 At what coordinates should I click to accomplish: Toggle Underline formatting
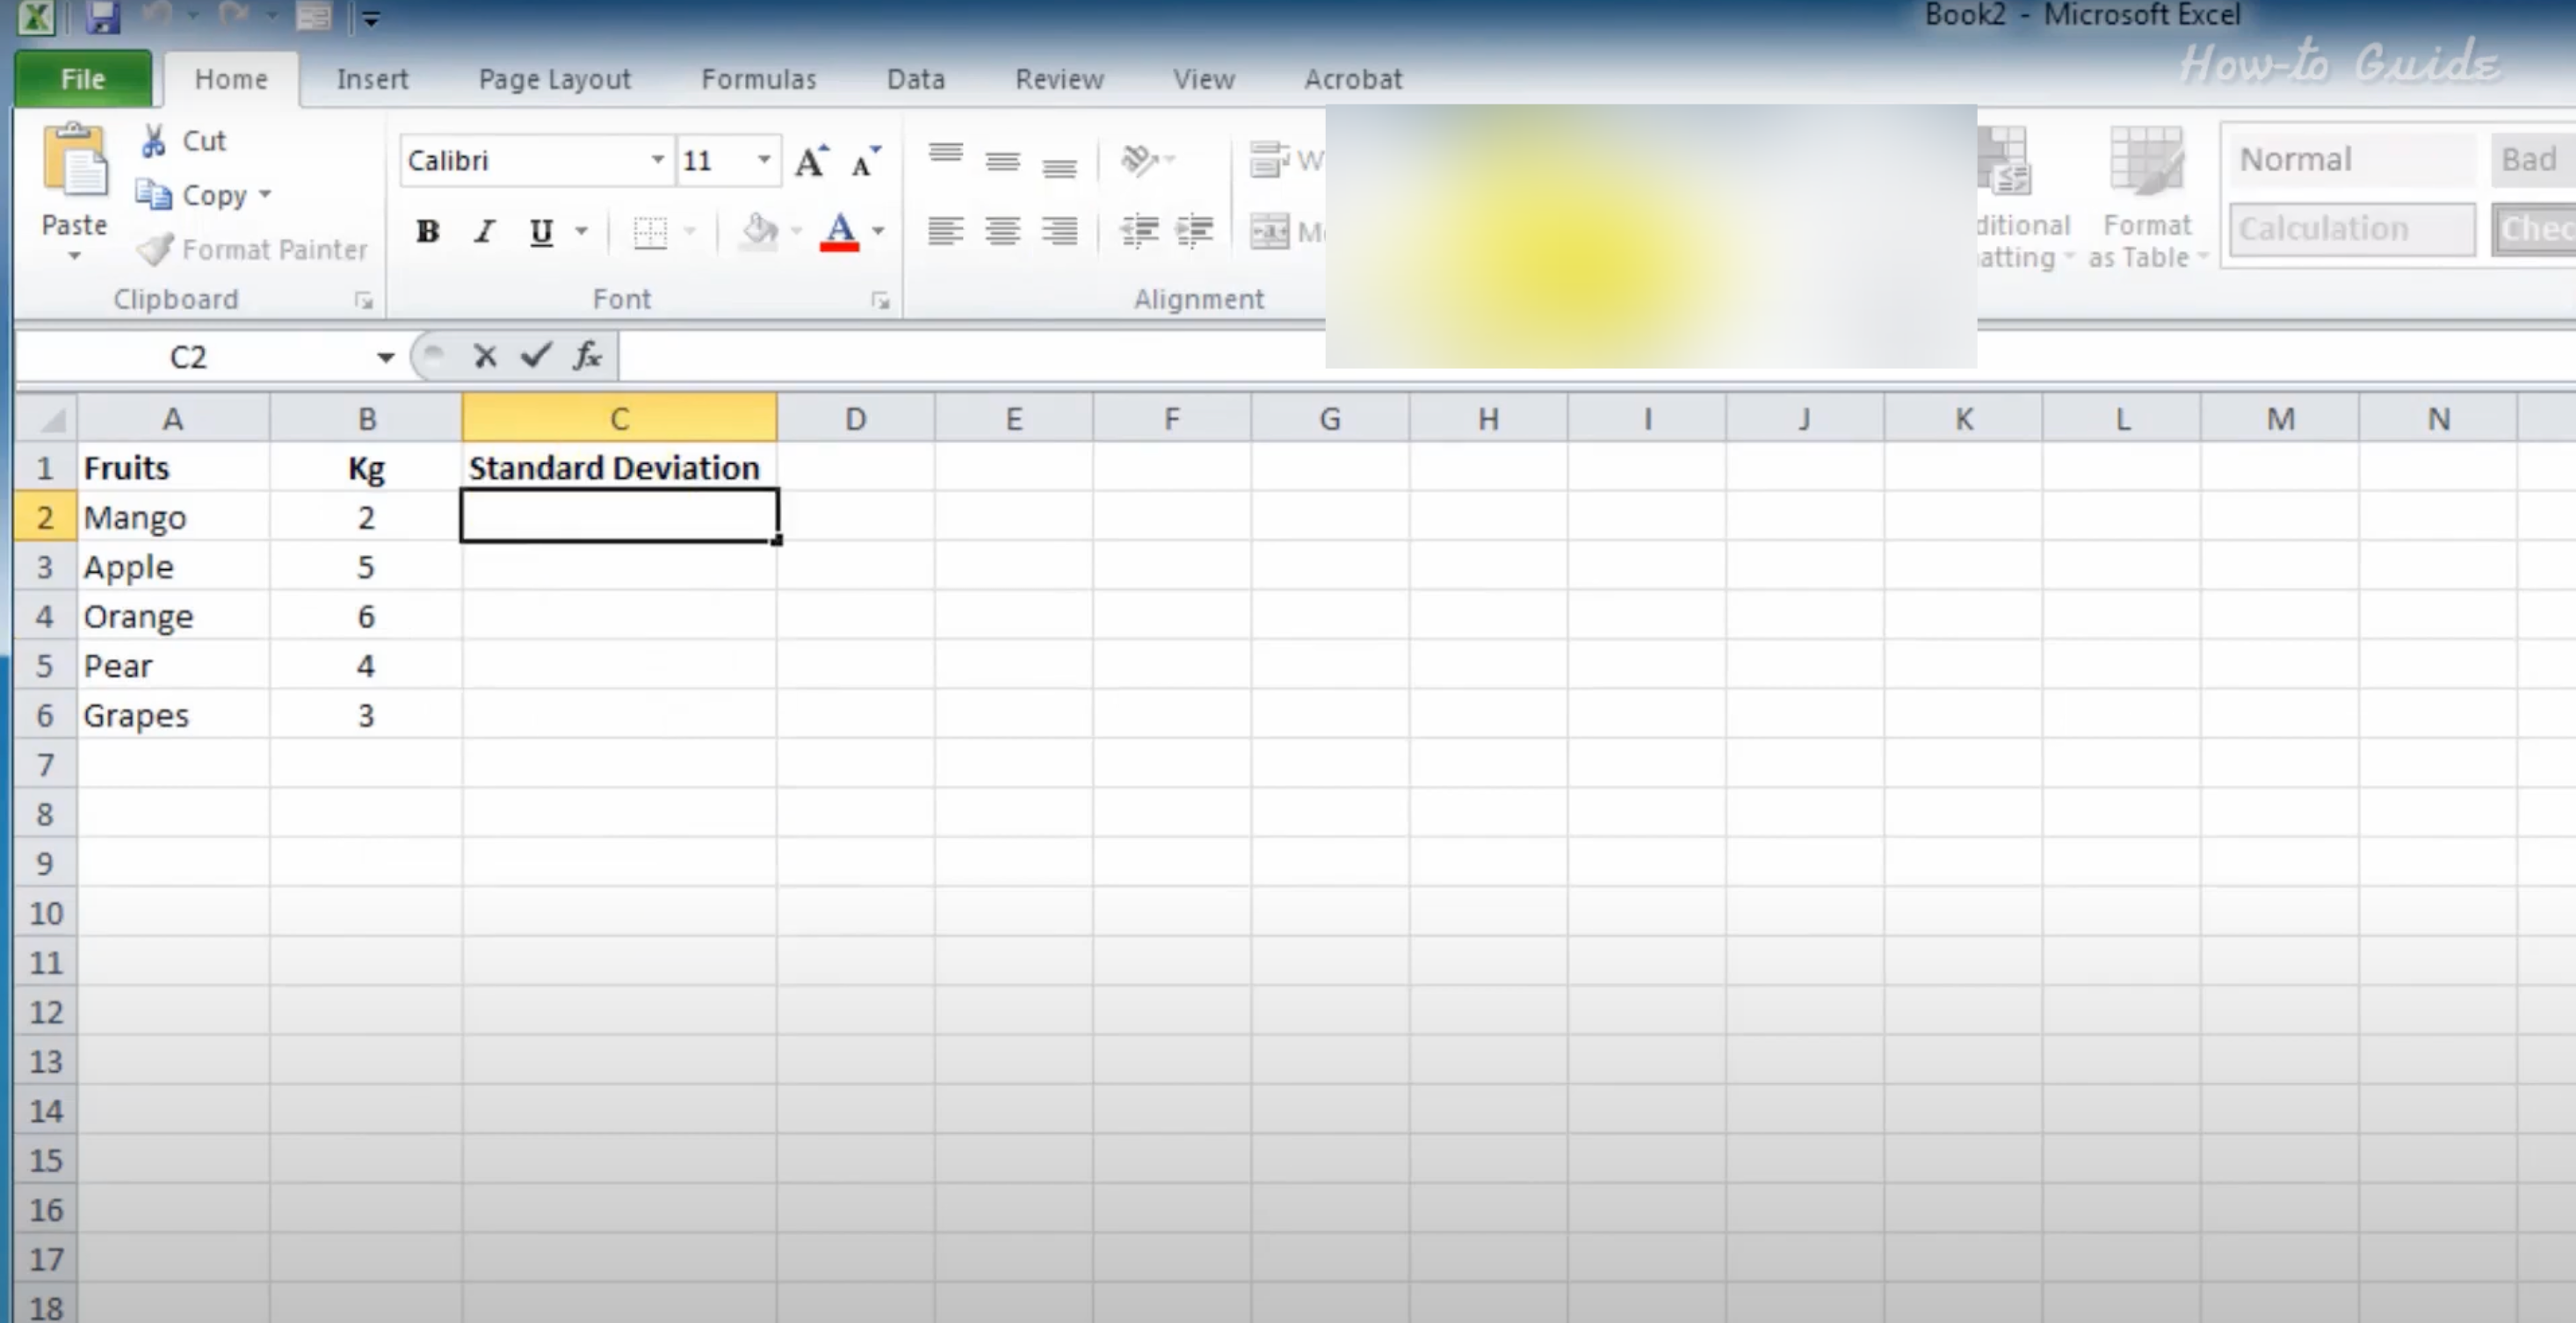(541, 232)
